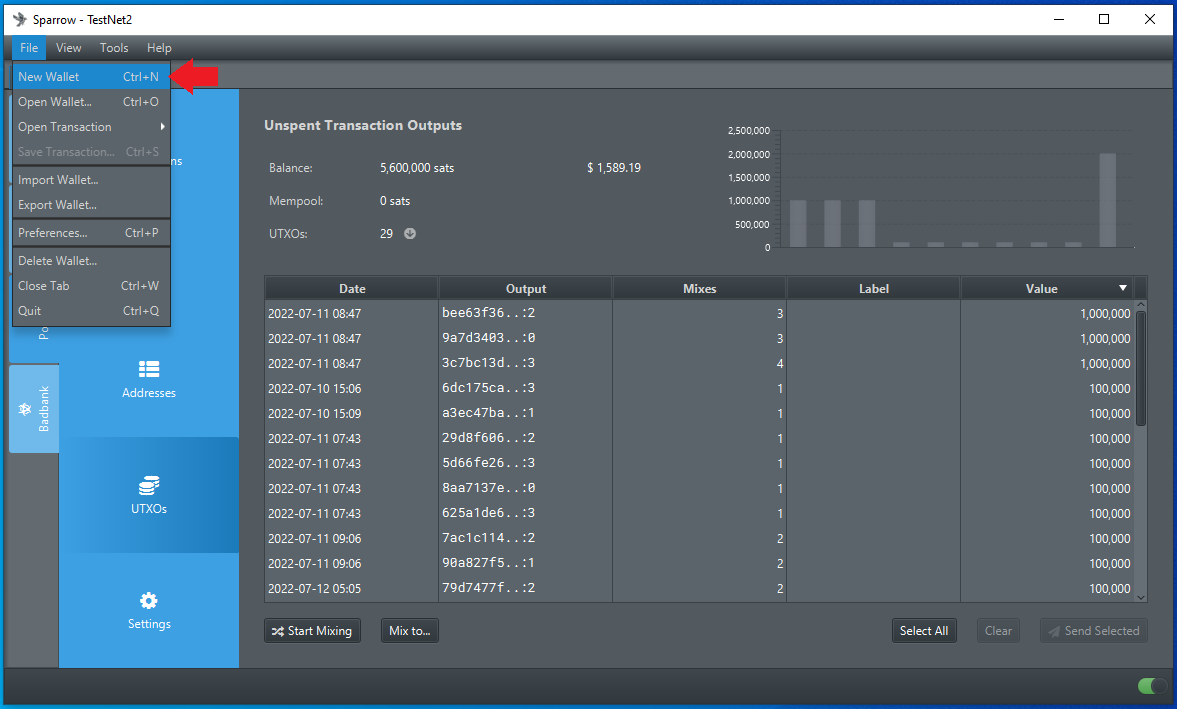Select the 625a1de6..:3 output row
This screenshot has width=1177, height=709.
click(x=700, y=513)
